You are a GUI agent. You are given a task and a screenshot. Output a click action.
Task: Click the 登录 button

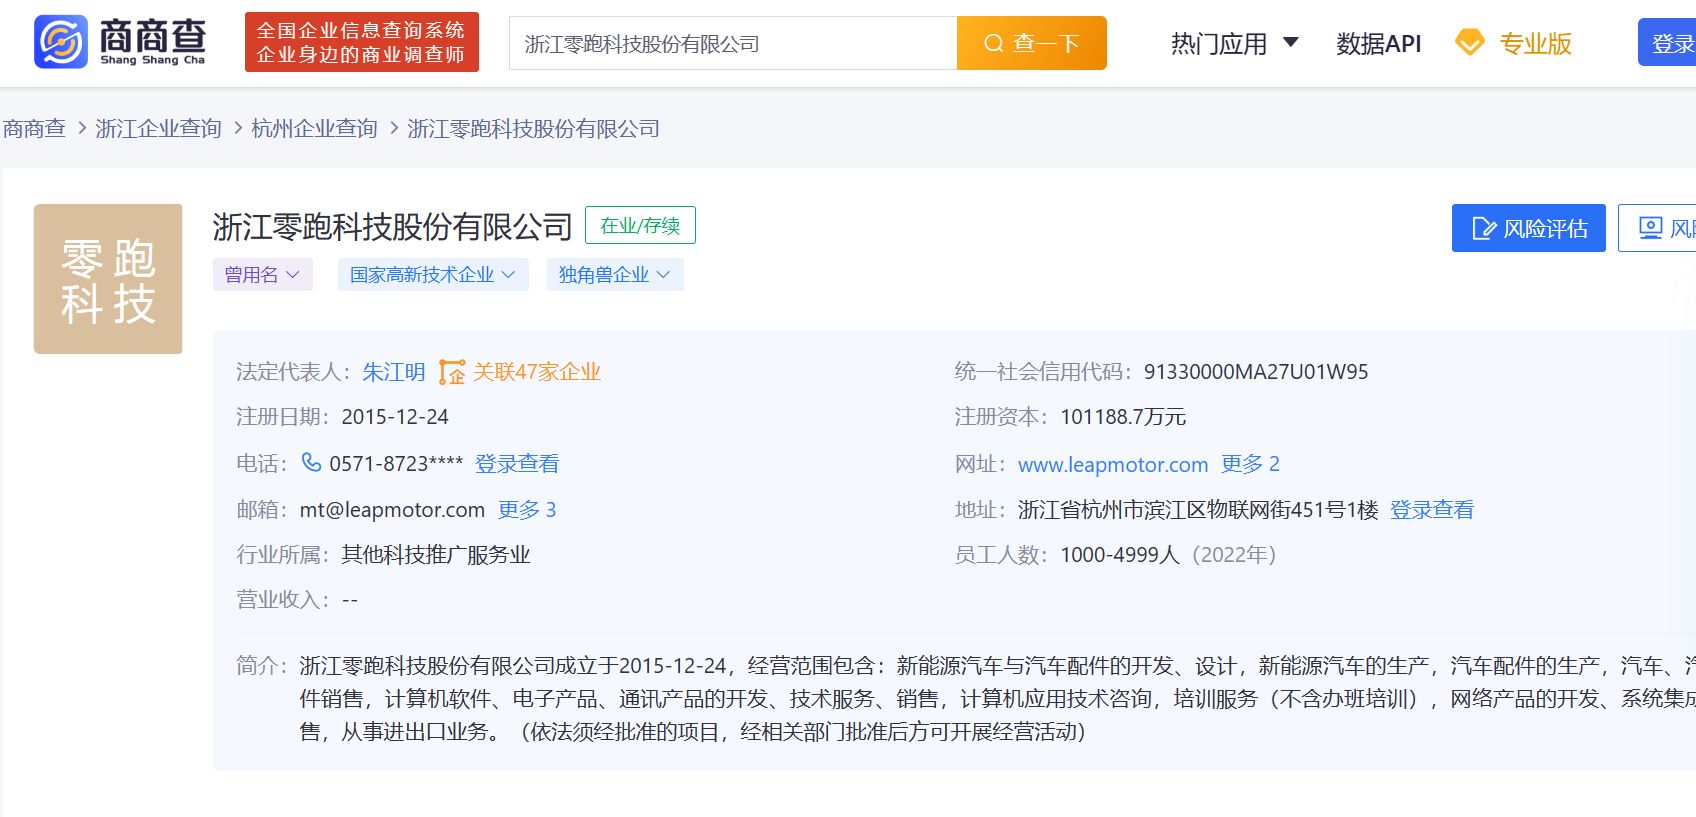tap(1667, 43)
